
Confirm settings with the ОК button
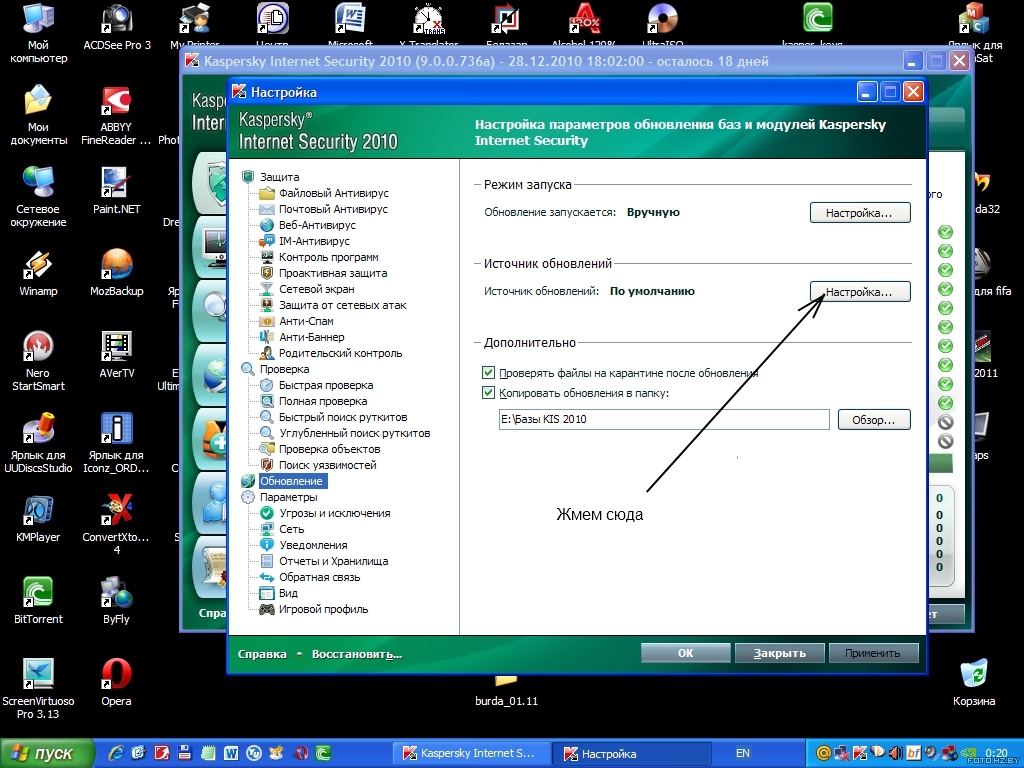pyautogui.click(x=686, y=653)
